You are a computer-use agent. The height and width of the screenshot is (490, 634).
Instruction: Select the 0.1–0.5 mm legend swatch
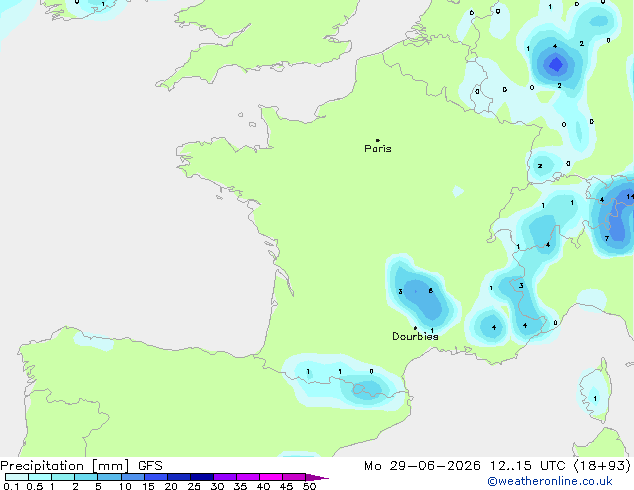17,477
